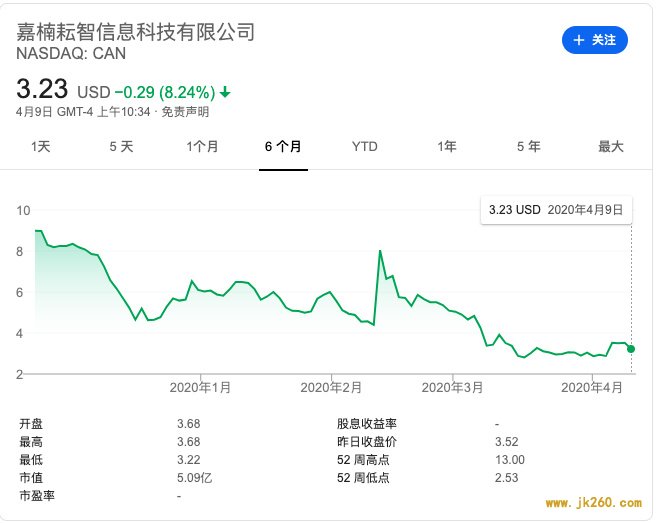
Task: Select the 1年 time range tab
Action: 446,146
